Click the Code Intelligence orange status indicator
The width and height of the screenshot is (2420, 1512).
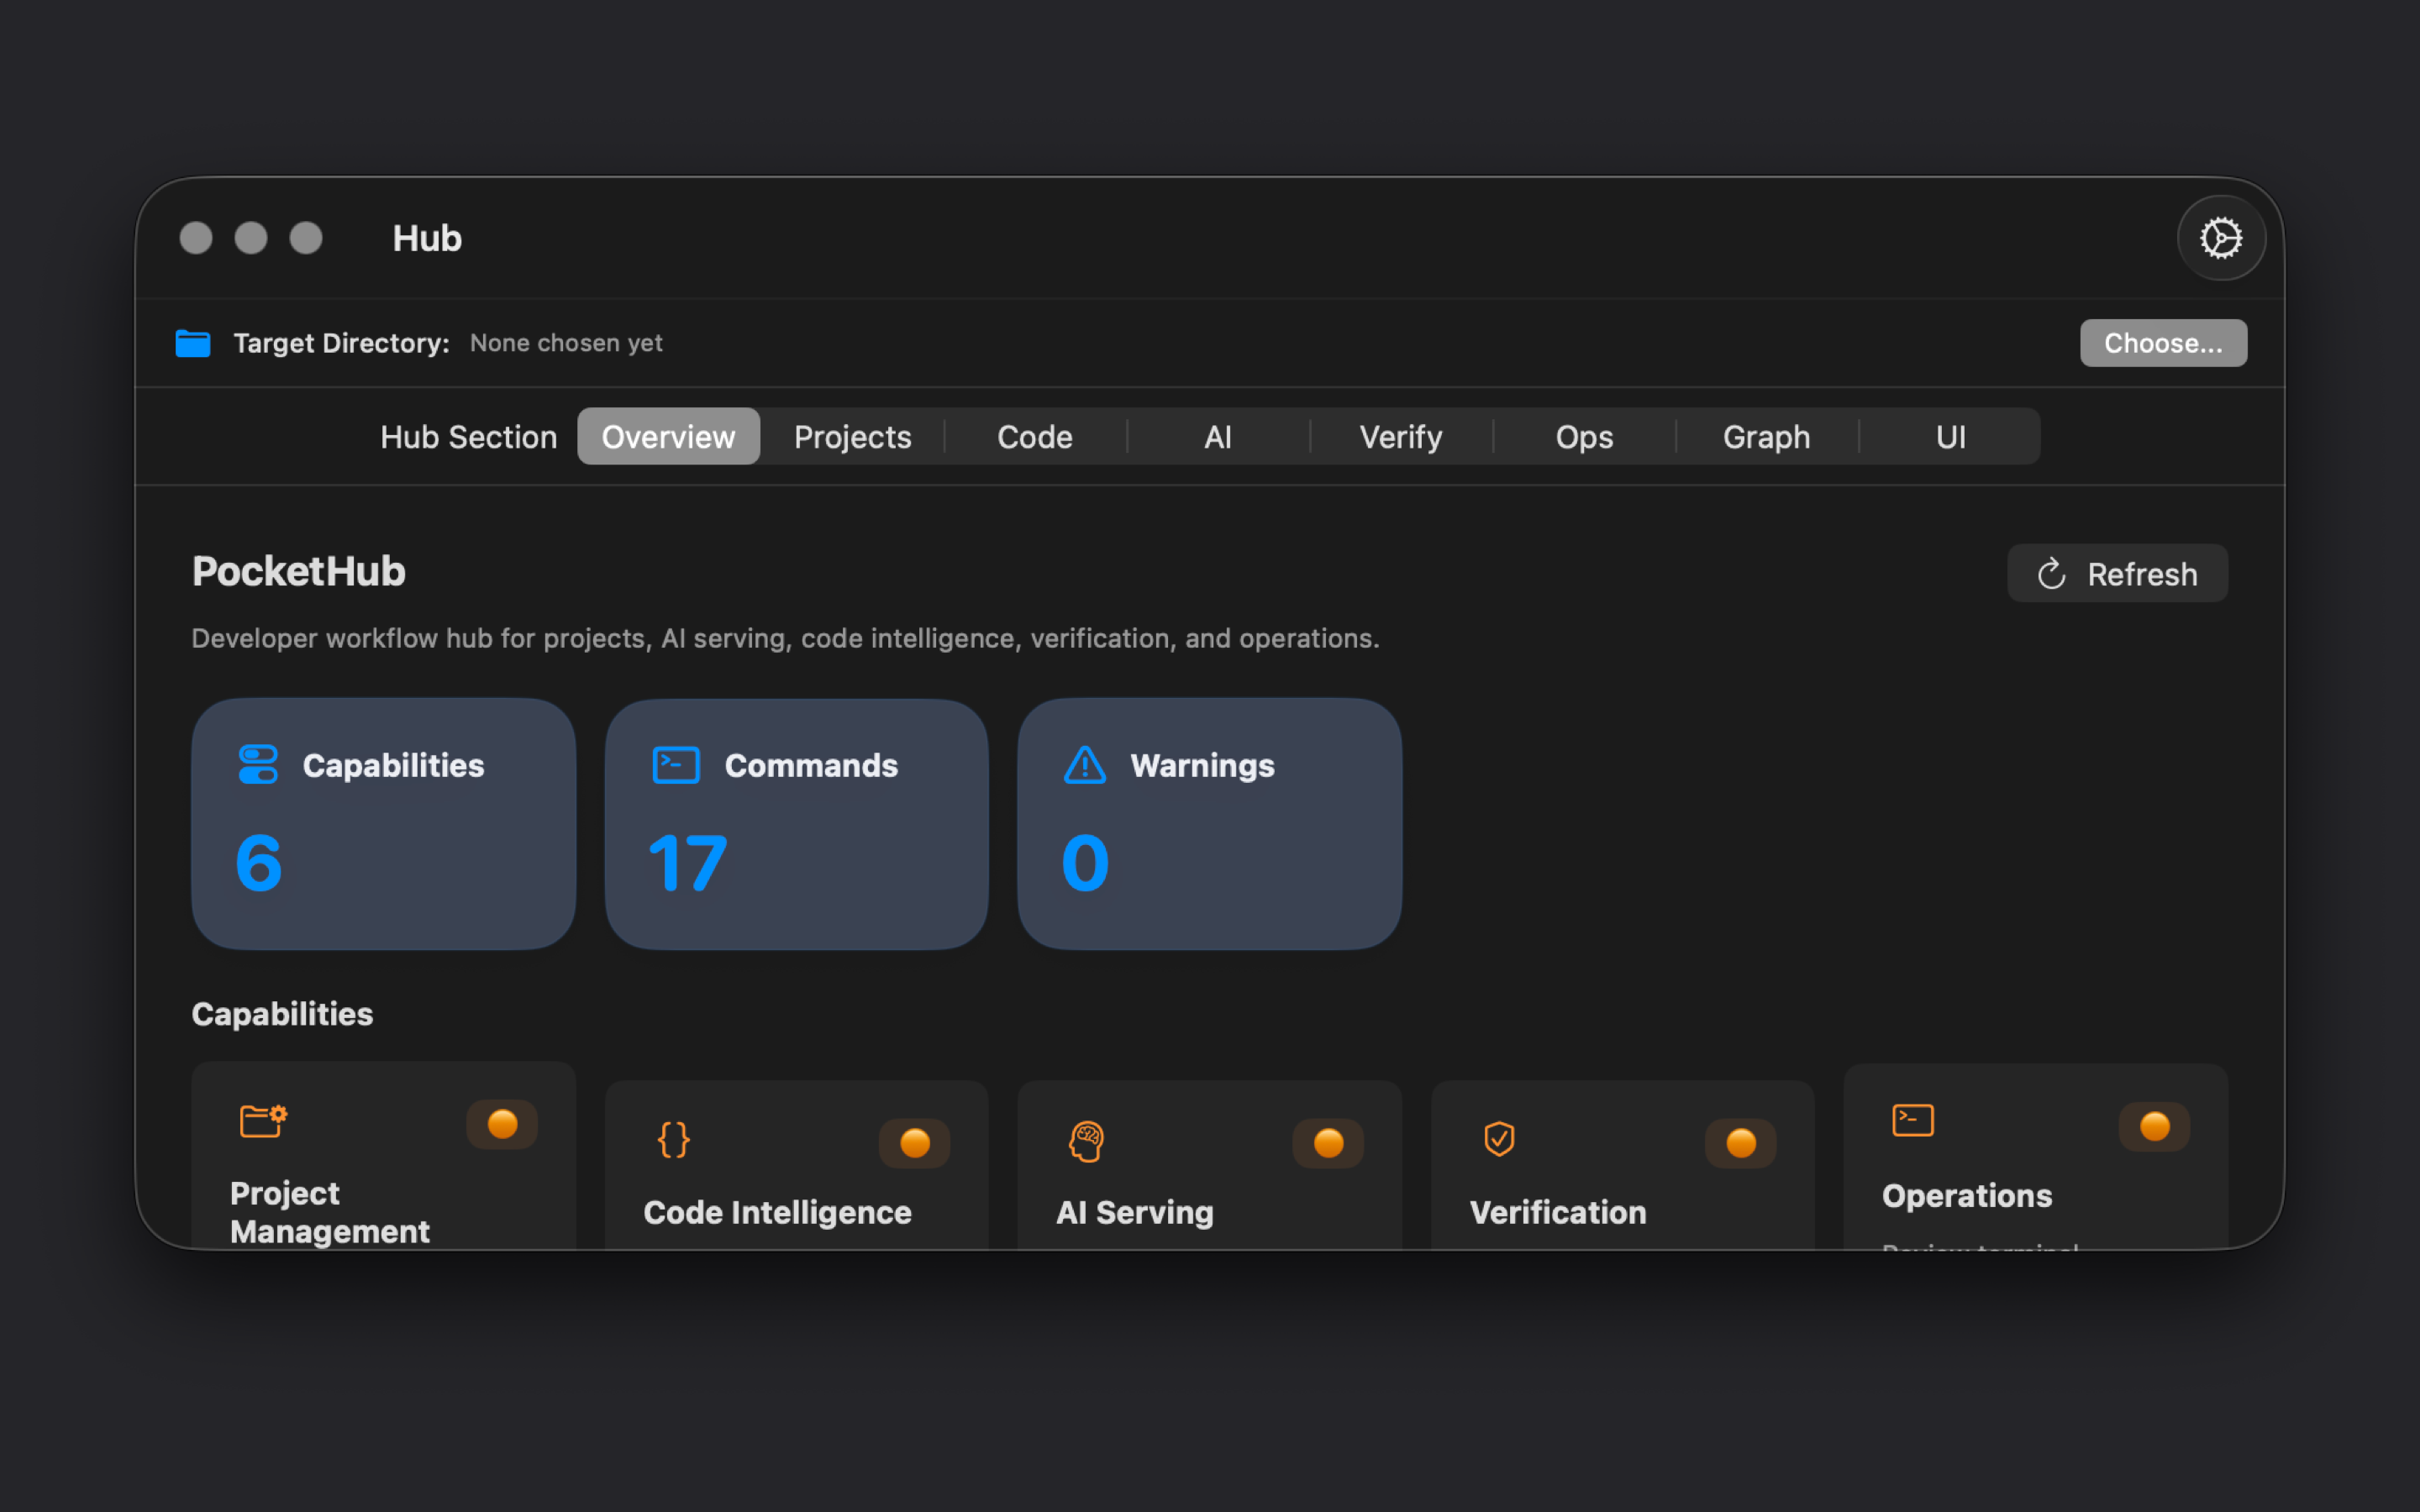[915, 1143]
